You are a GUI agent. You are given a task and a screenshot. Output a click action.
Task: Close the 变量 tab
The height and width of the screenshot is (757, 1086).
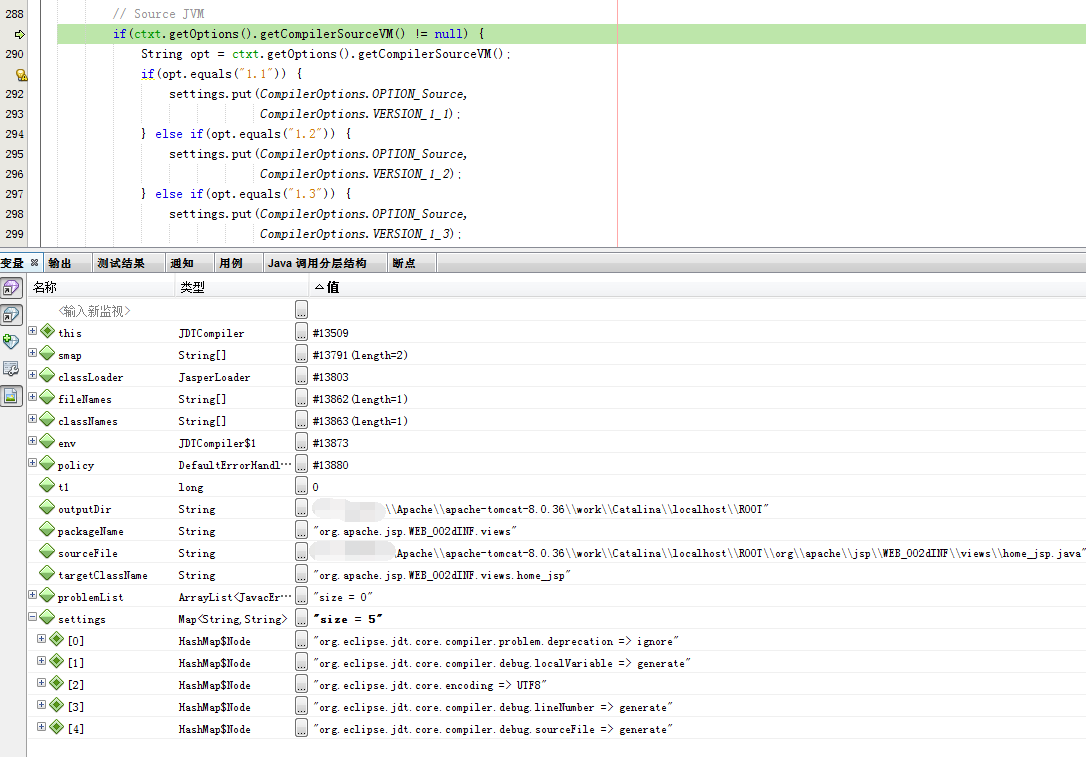pyautogui.click(x=34, y=263)
